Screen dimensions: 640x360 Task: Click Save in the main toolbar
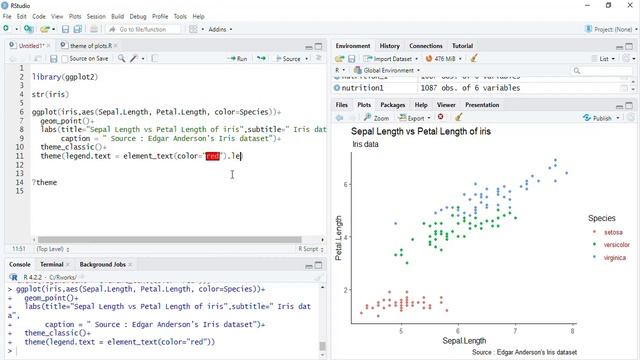tap(65, 29)
